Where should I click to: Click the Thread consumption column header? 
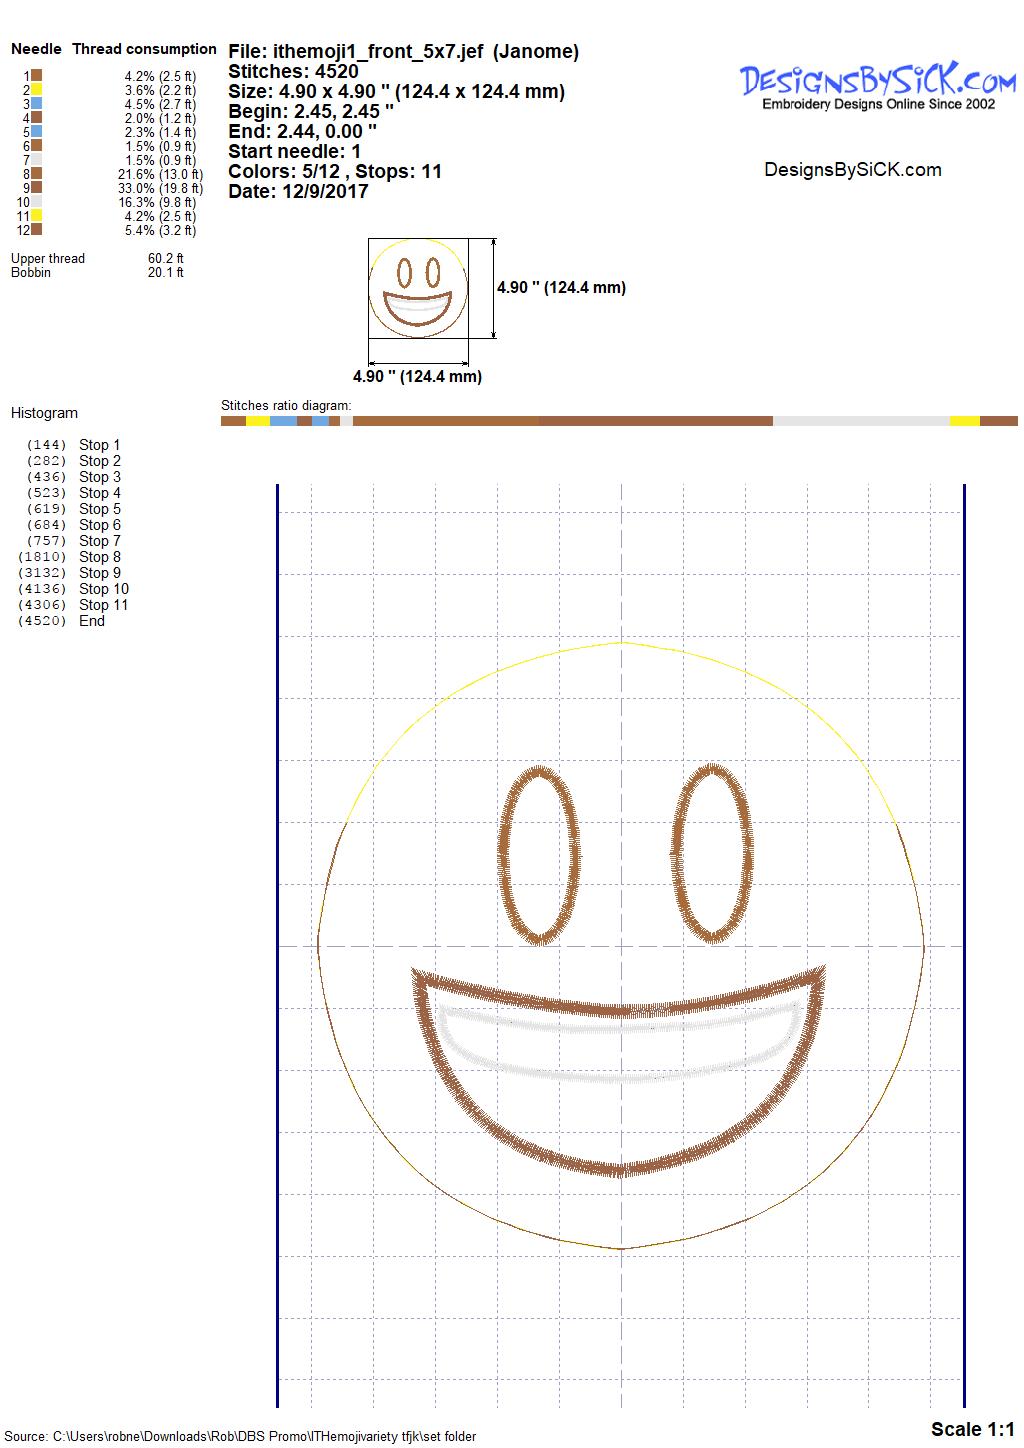click(144, 49)
